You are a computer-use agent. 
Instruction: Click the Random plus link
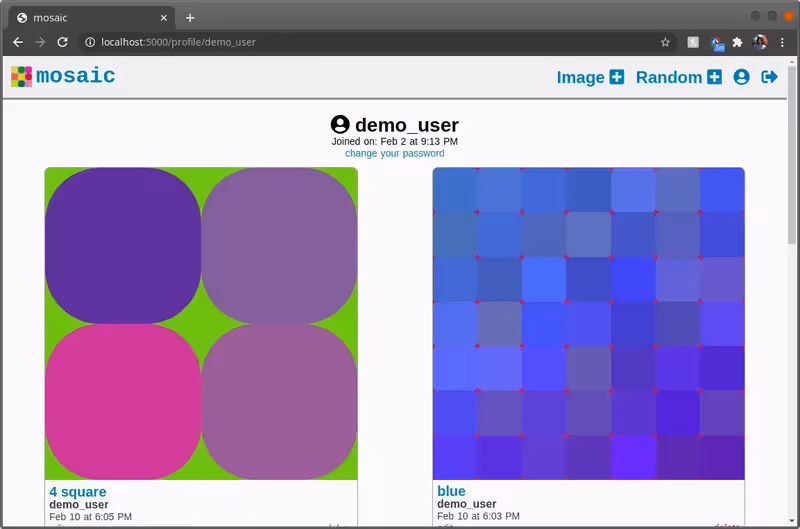click(678, 77)
